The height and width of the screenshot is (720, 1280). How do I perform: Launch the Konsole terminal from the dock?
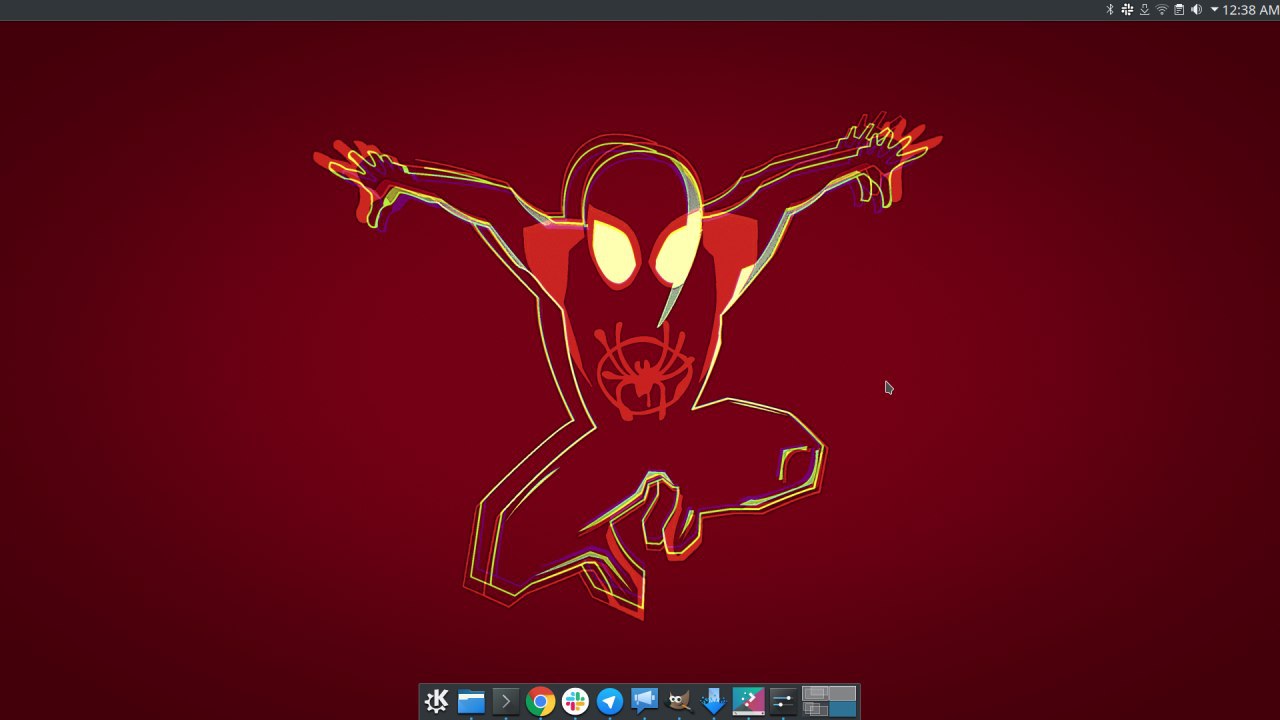tap(506, 702)
